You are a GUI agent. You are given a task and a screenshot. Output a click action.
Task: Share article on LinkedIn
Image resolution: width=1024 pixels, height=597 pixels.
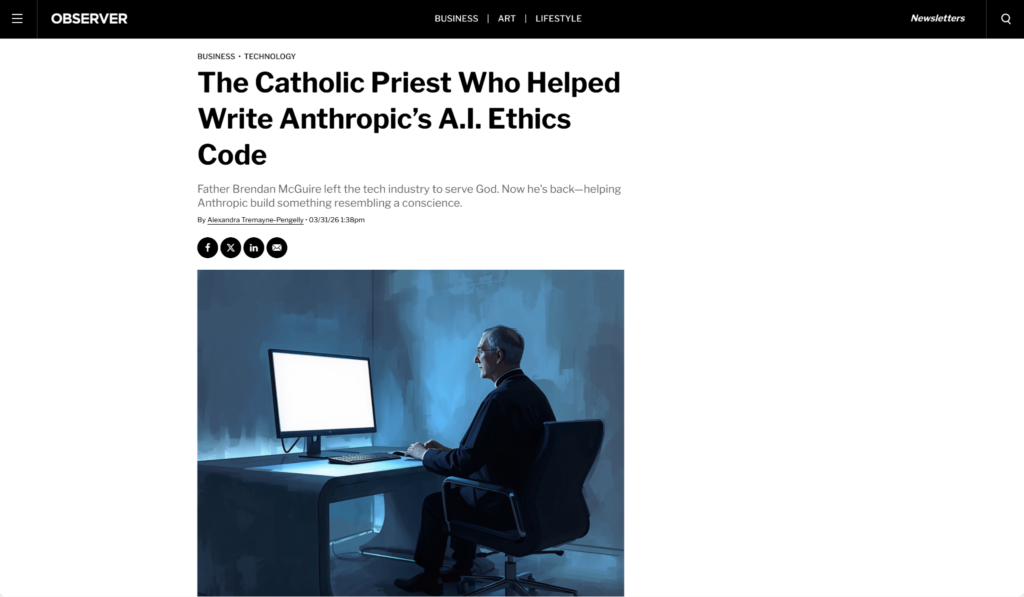(253, 248)
